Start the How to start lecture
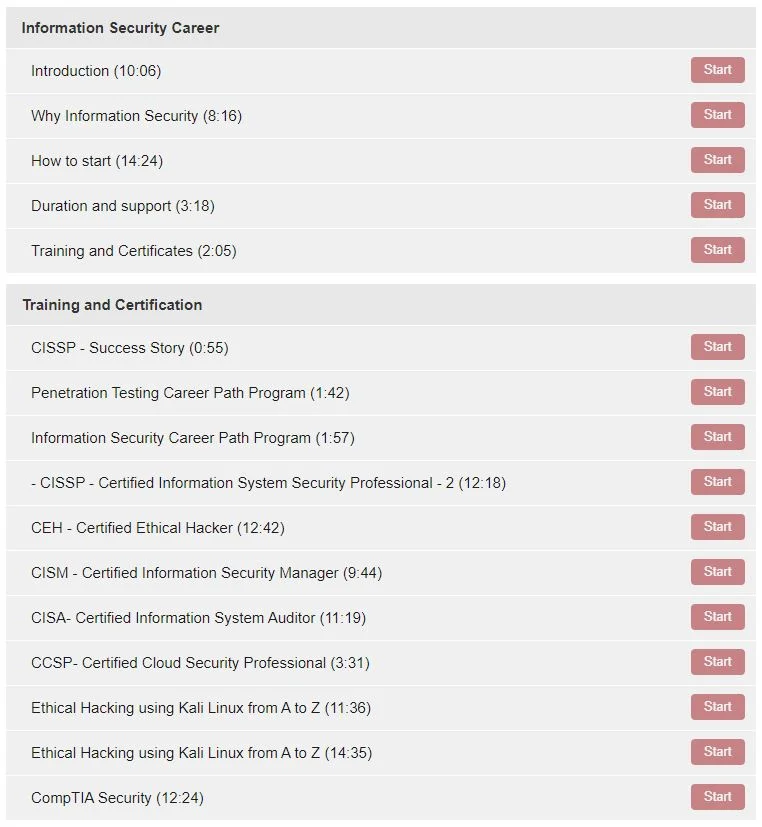Screen dimensions: 762x827 pyautogui.click(x=717, y=160)
